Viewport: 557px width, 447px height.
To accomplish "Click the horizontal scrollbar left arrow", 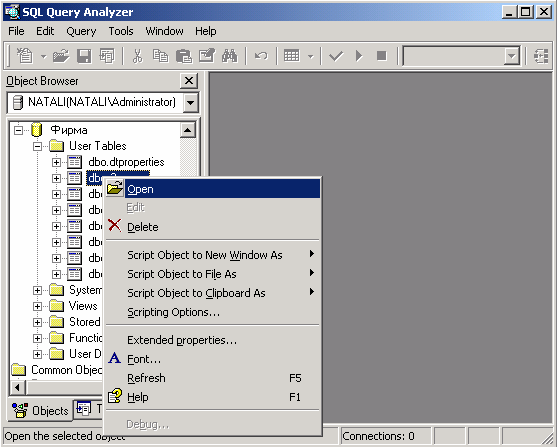I will [17, 387].
